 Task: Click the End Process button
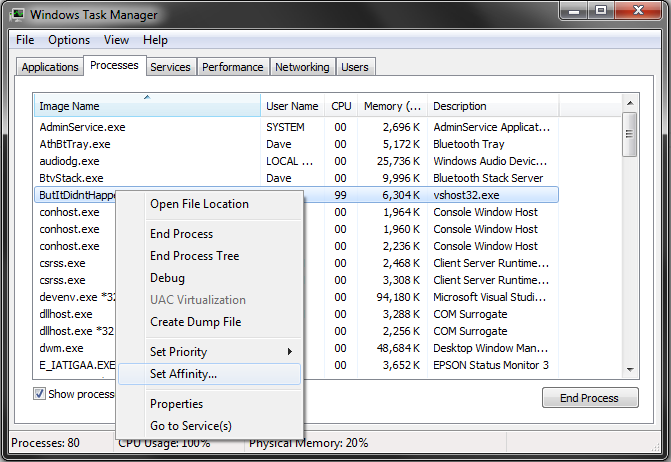tap(590, 398)
